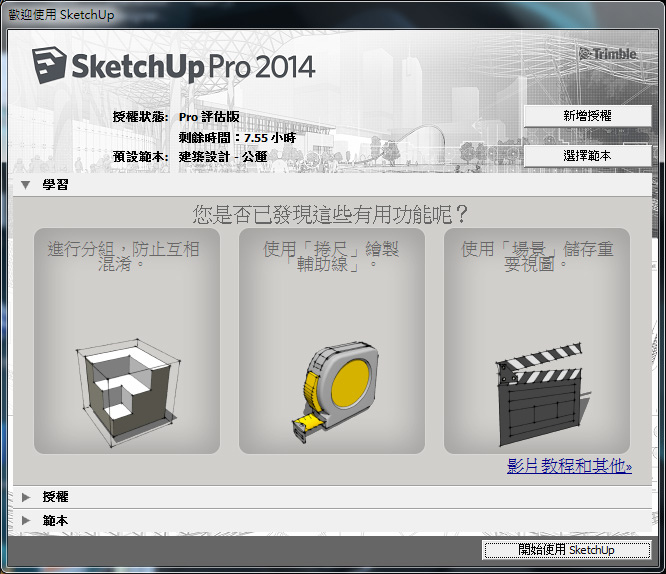The height and width of the screenshot is (574, 666).
Task: Select the 授權 section header text
Action: [x=55, y=497]
